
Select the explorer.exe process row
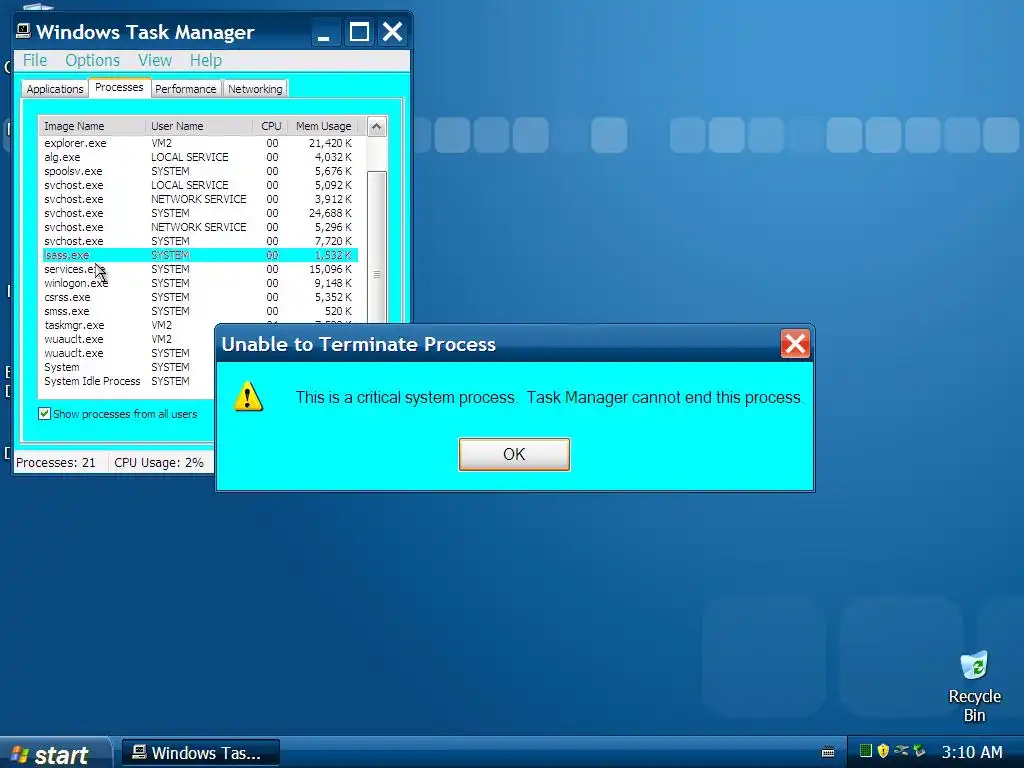point(199,143)
